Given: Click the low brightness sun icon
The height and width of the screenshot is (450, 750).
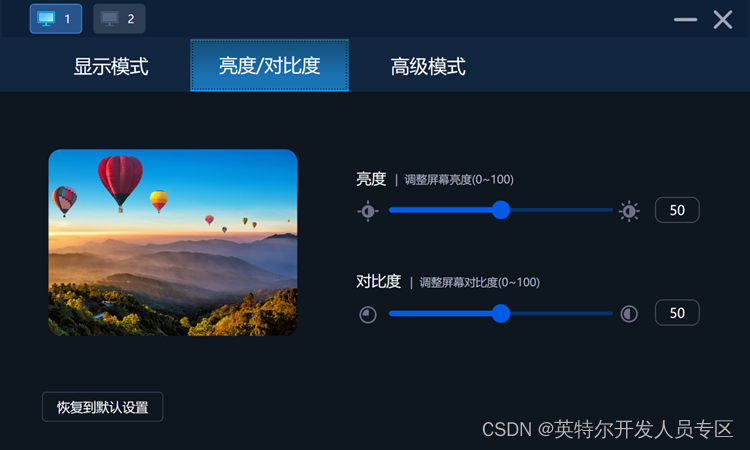Looking at the screenshot, I should tap(368, 211).
